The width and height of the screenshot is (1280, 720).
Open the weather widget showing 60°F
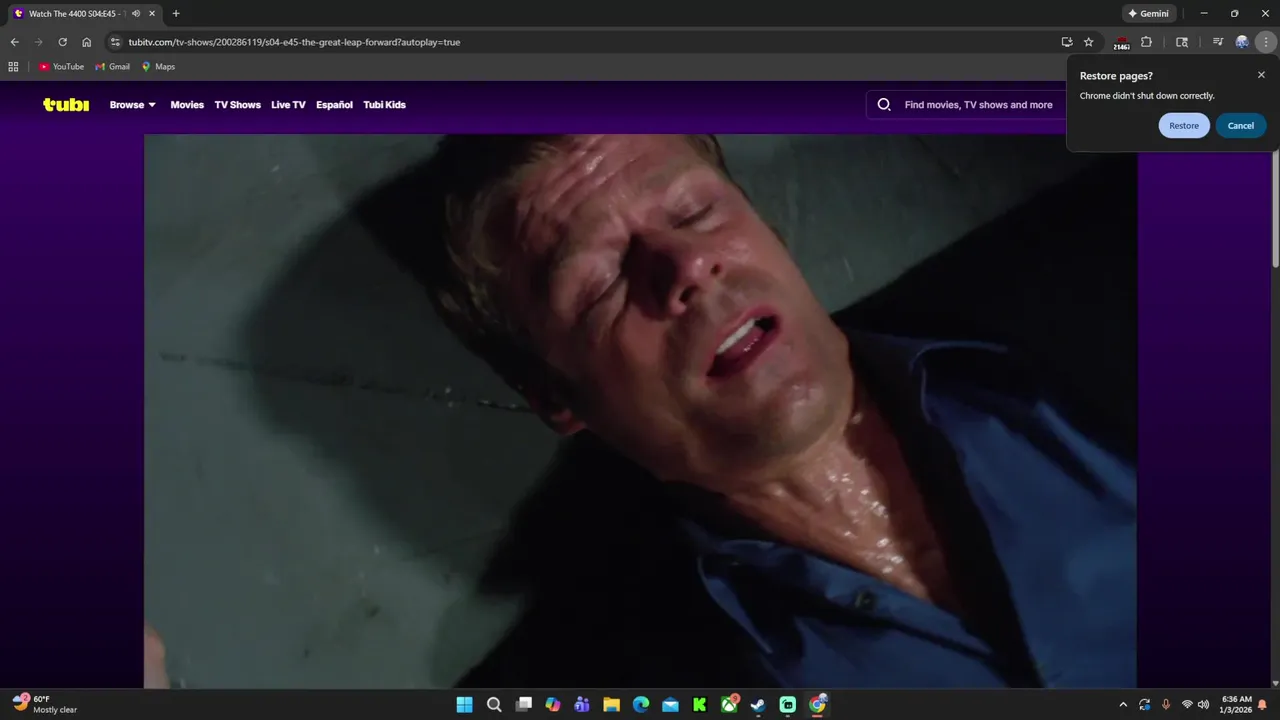coord(46,704)
